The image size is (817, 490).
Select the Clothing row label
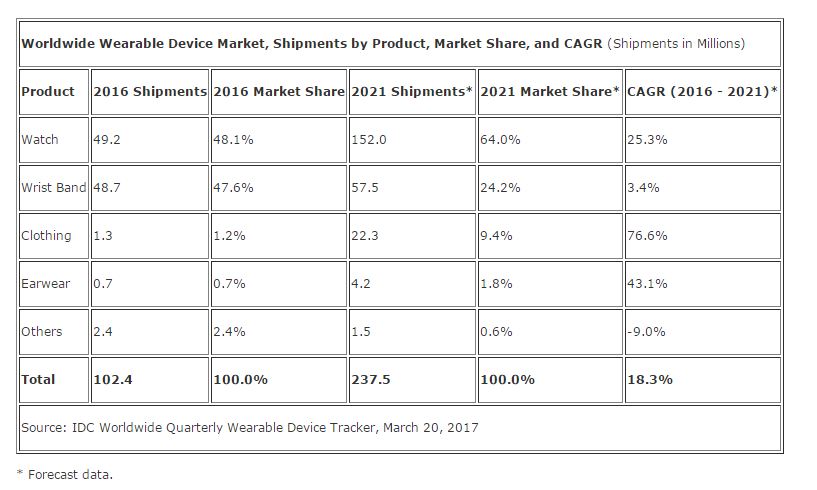click(46, 235)
